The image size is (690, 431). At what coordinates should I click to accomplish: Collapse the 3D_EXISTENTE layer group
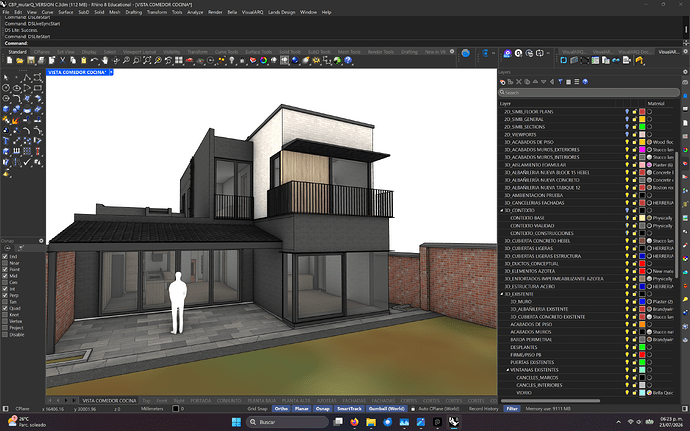click(x=502, y=294)
